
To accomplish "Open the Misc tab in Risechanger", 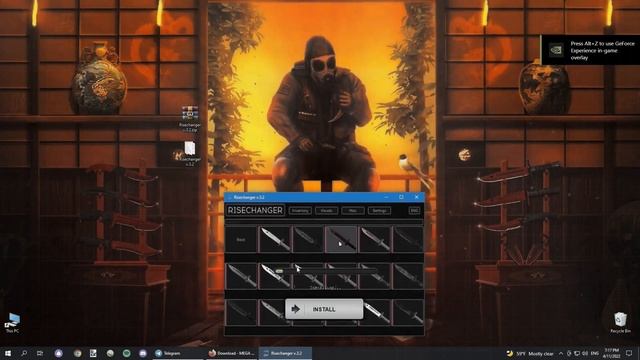I will click(353, 211).
